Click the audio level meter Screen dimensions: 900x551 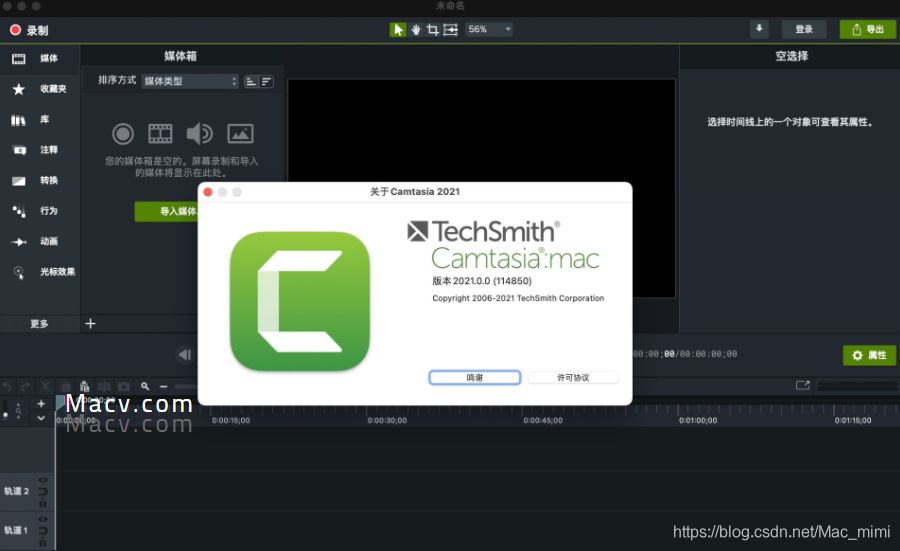point(858,386)
